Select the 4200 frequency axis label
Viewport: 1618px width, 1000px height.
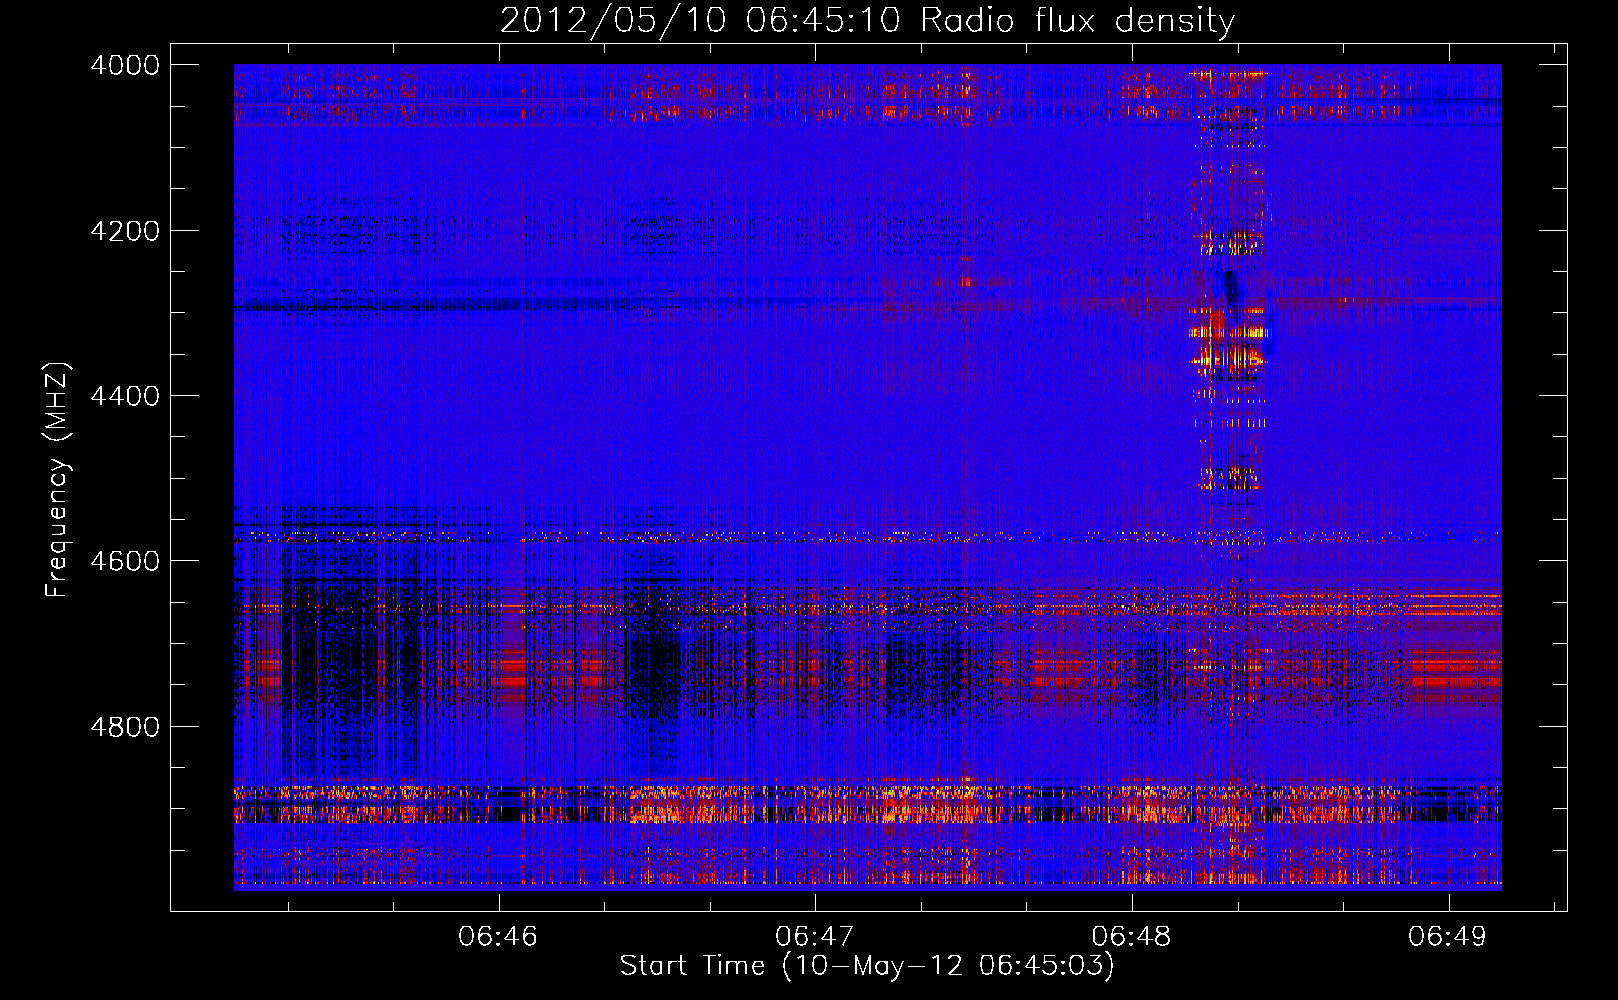125,231
